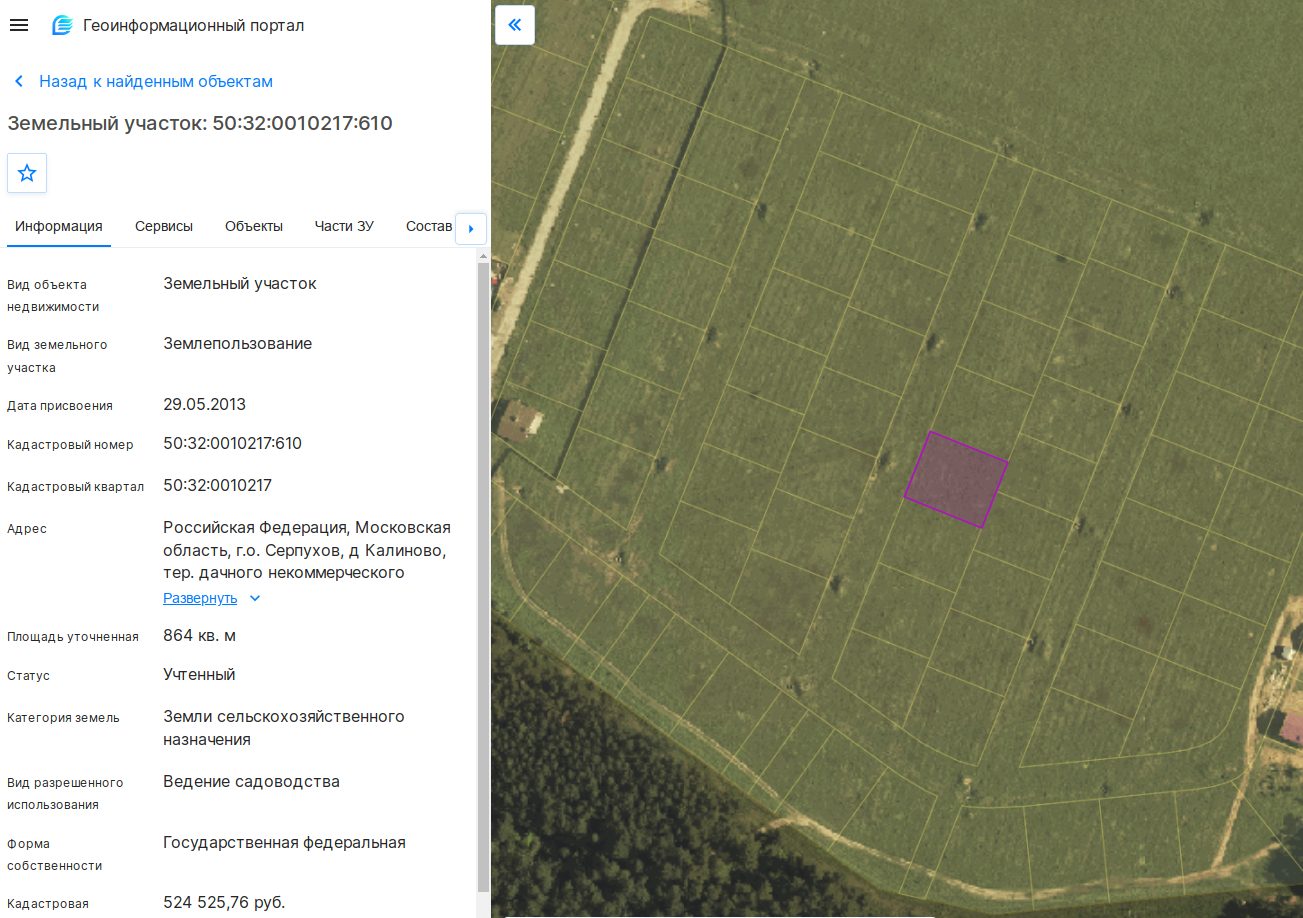Expand address with chevron next to Развернуть

254,598
